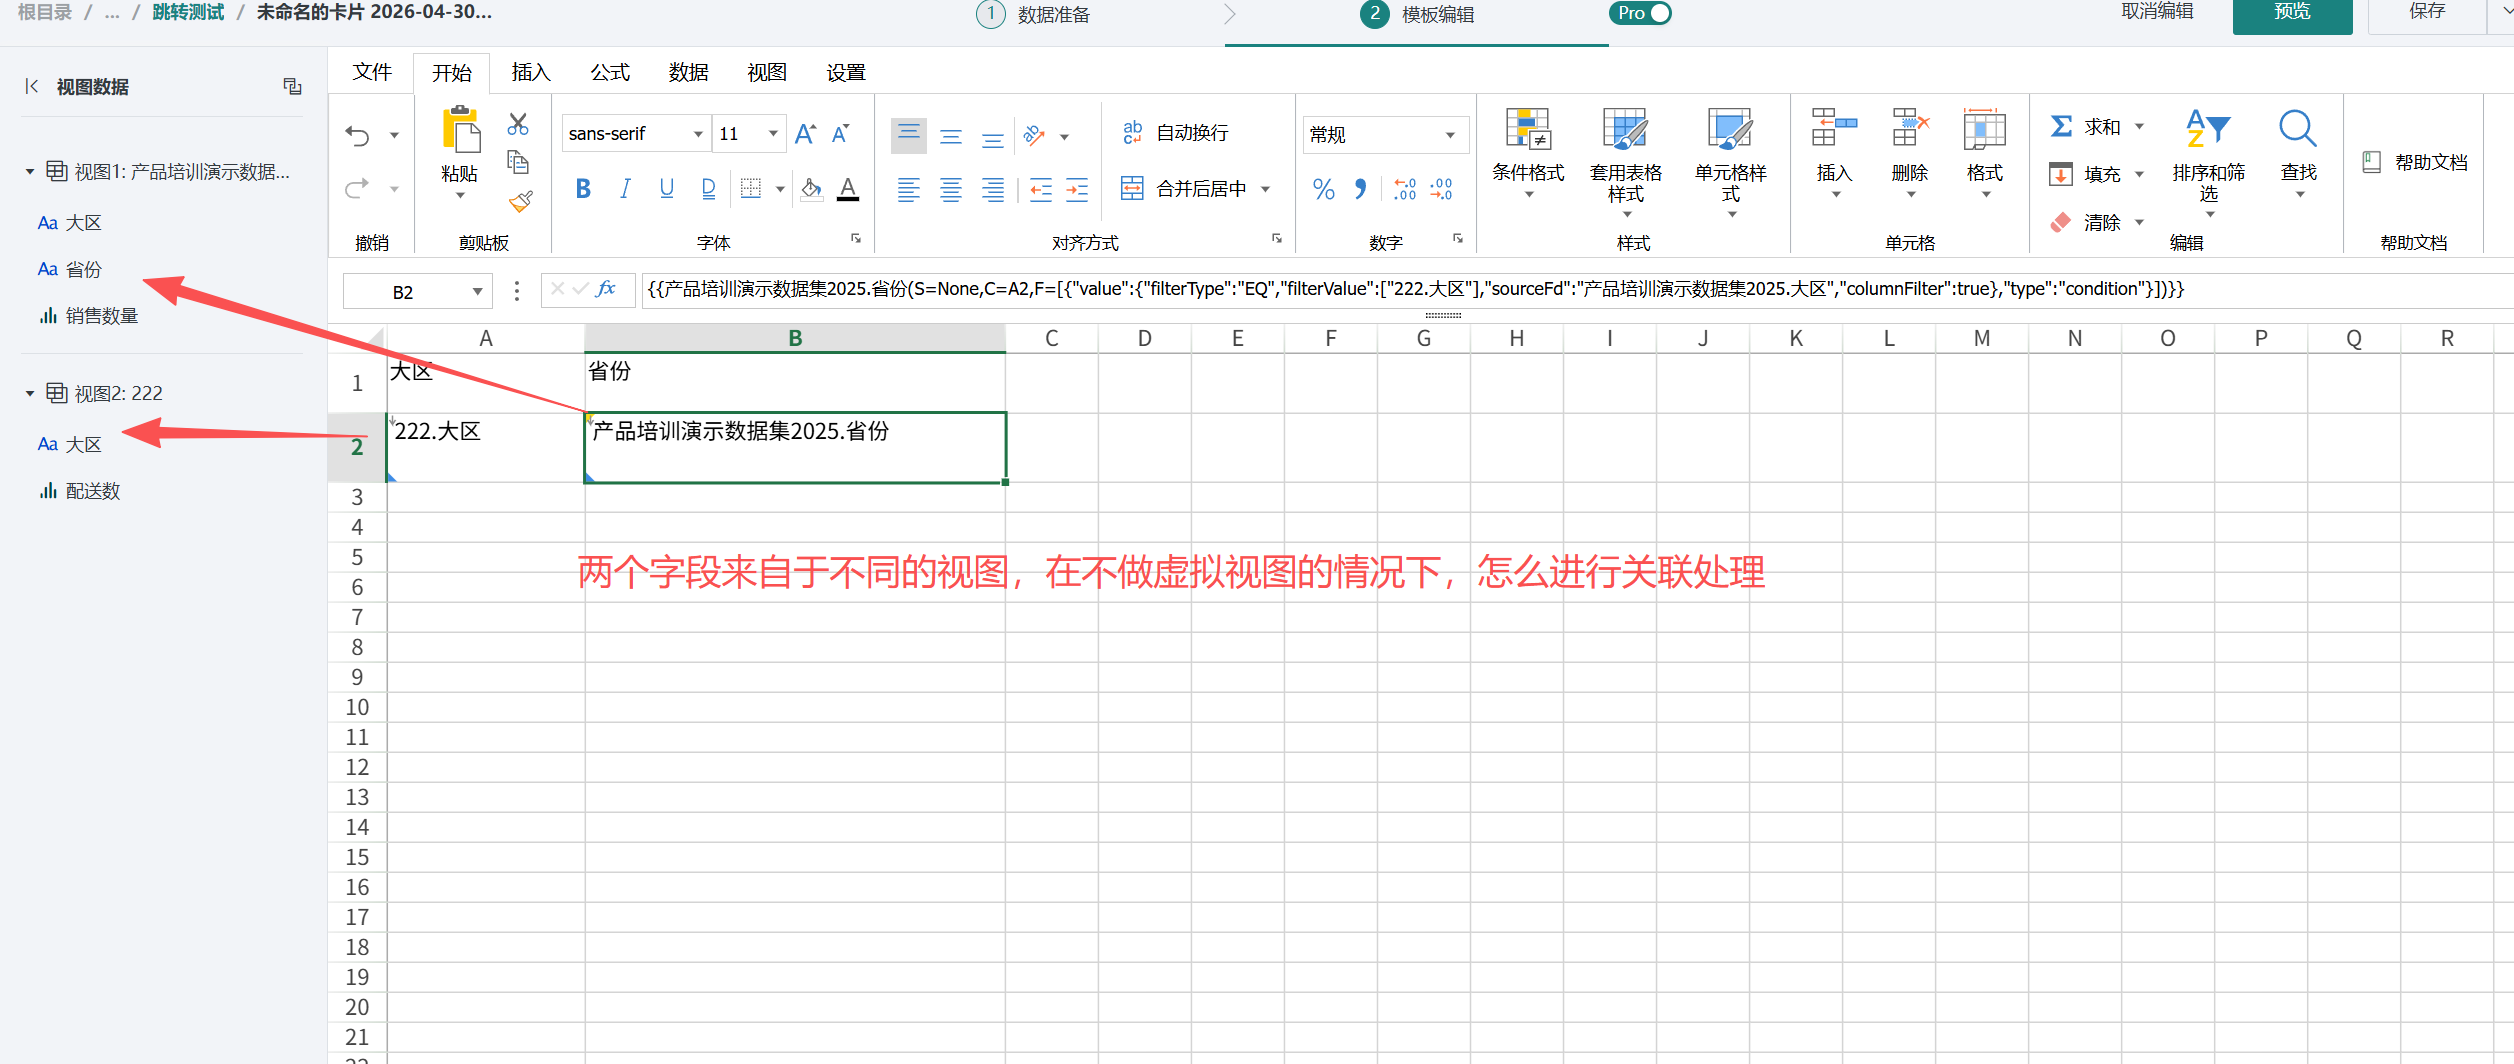Open 单元格样式 cell styles
The image size is (2514, 1064).
(1731, 163)
